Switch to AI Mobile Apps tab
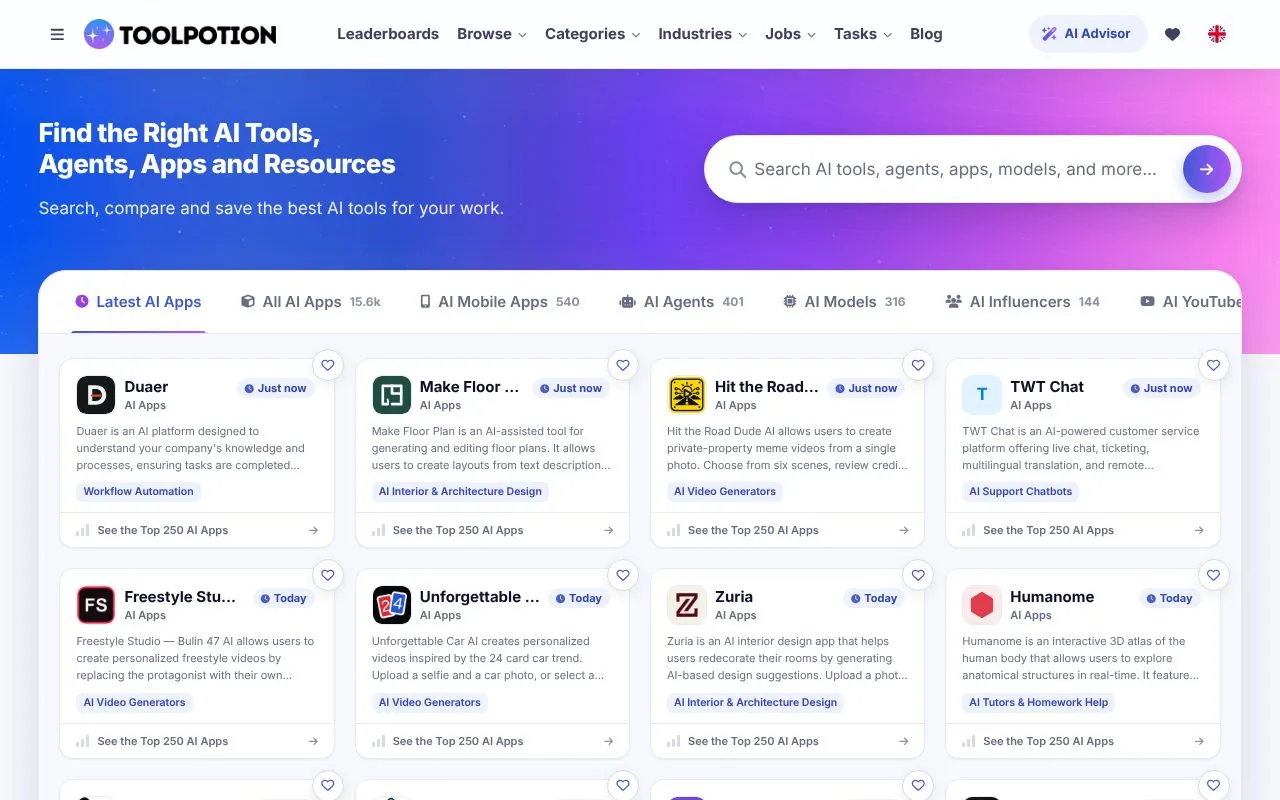Screen dimensions: 1280x800 [499, 302]
